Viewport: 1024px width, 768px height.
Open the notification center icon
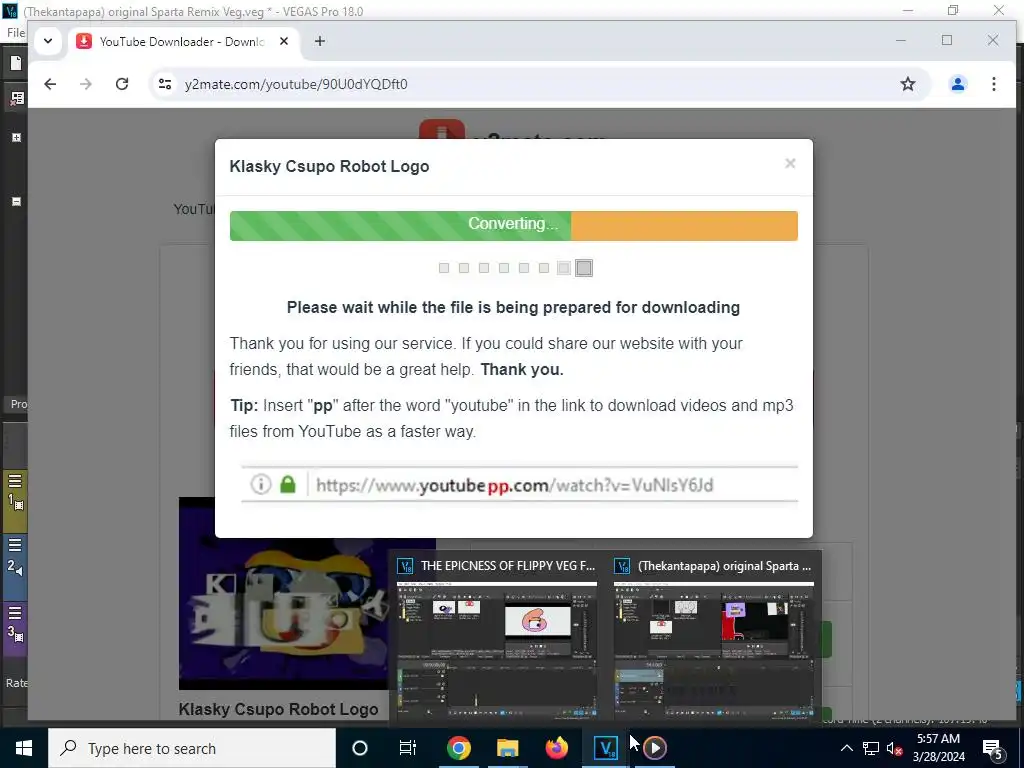pyautogui.click(x=993, y=748)
